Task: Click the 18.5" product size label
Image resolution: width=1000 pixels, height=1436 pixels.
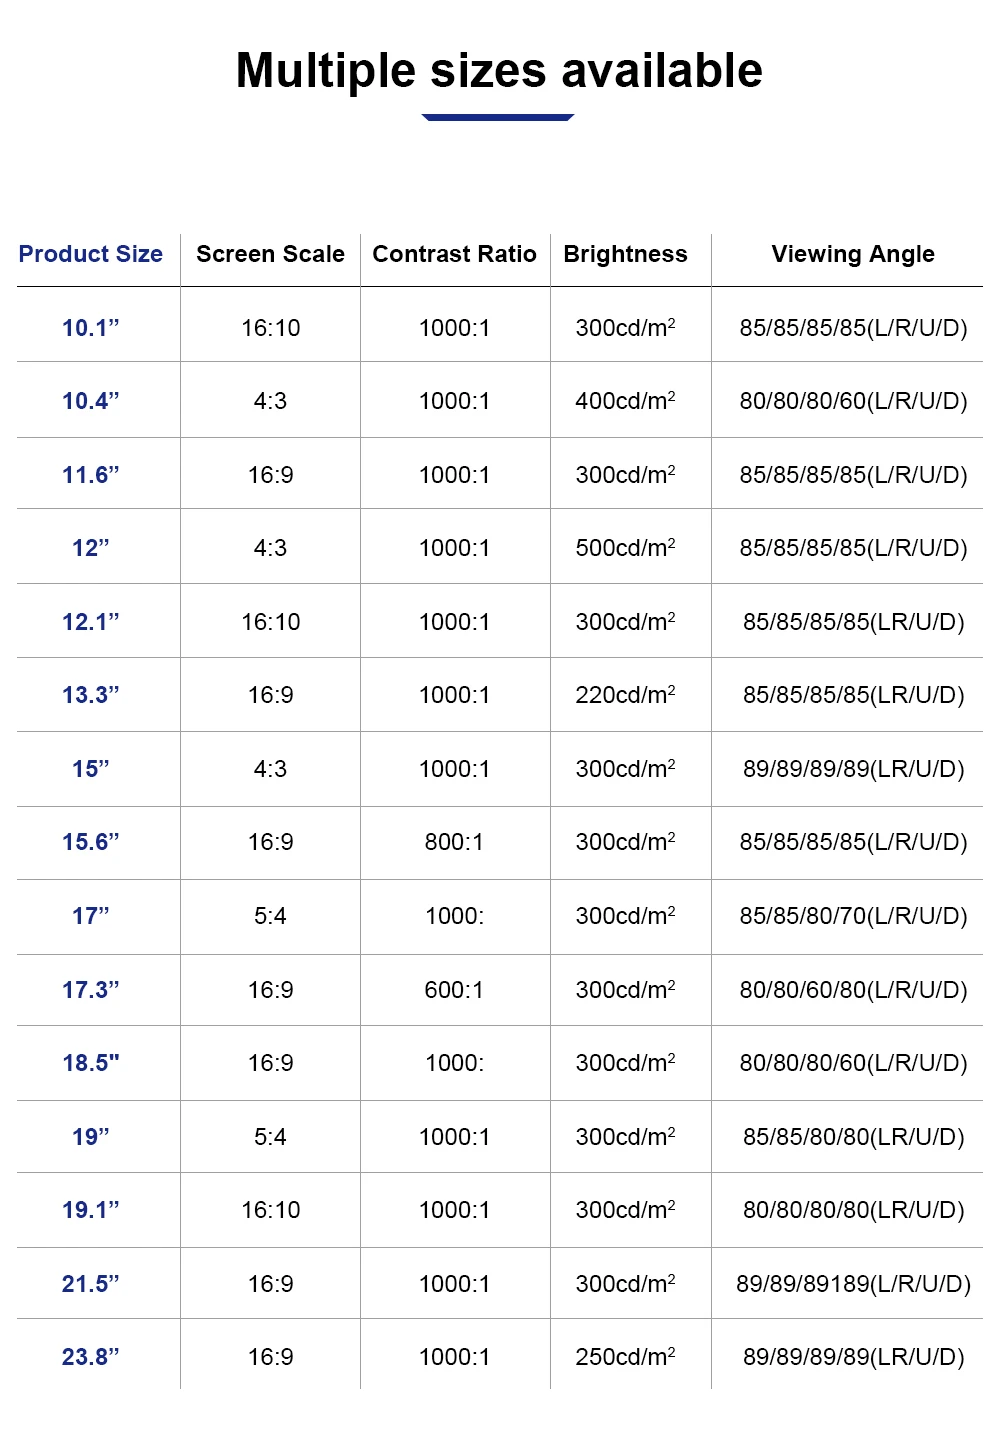Action: click(x=91, y=1063)
